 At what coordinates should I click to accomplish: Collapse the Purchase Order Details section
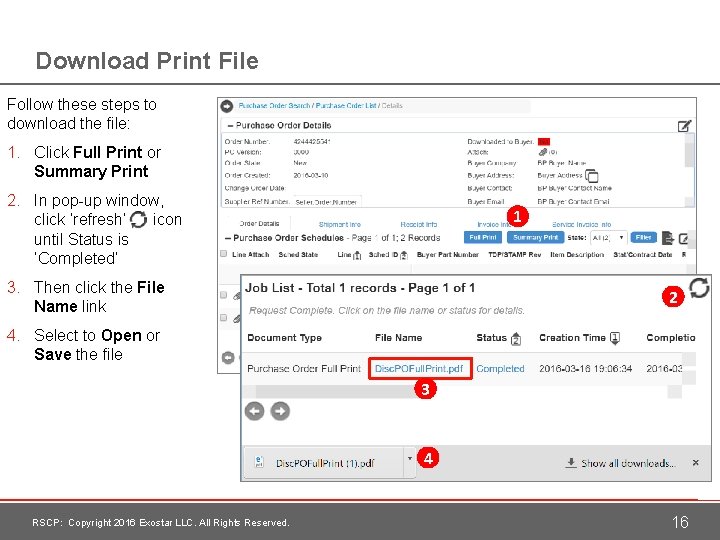click(231, 125)
